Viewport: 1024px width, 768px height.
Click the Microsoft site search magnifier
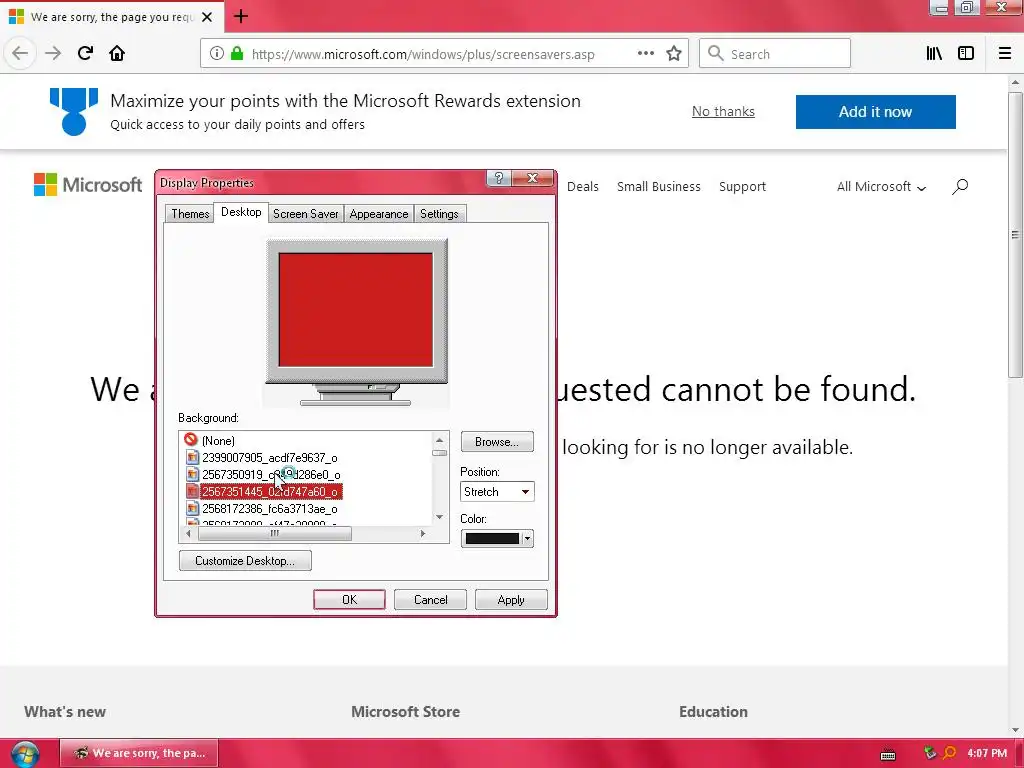click(x=959, y=187)
